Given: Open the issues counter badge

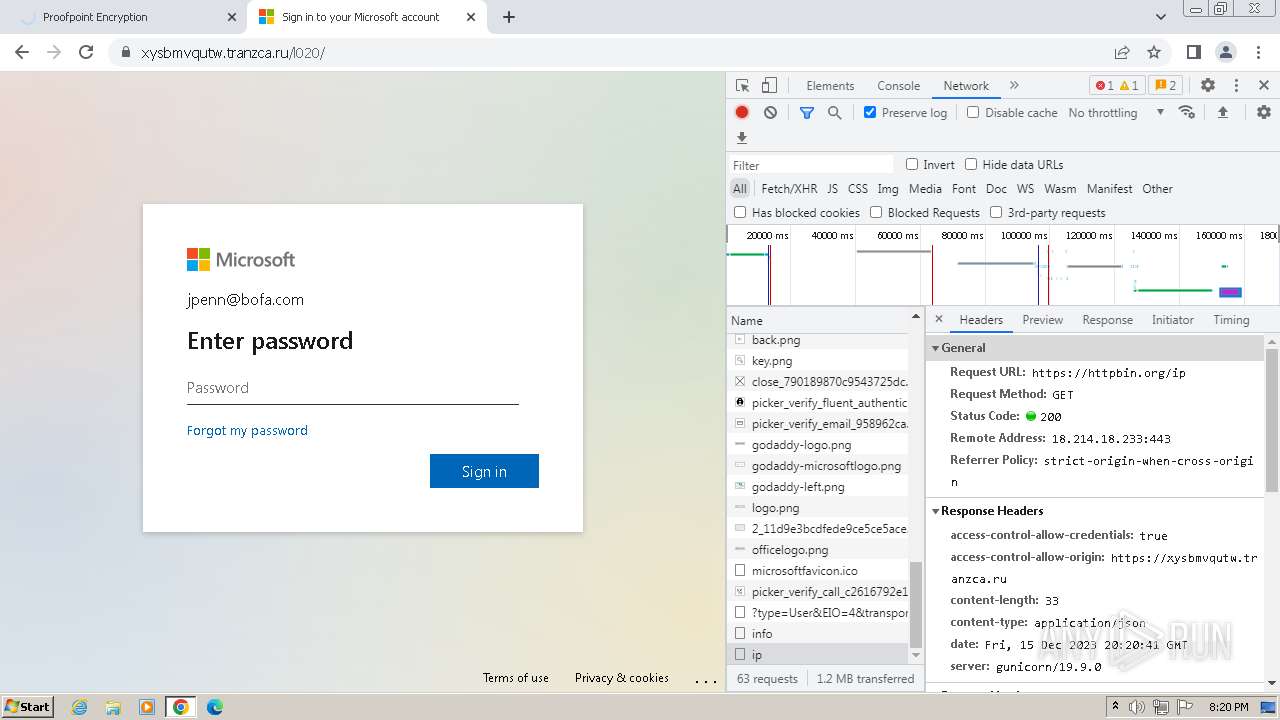Looking at the screenshot, I should click(1164, 86).
